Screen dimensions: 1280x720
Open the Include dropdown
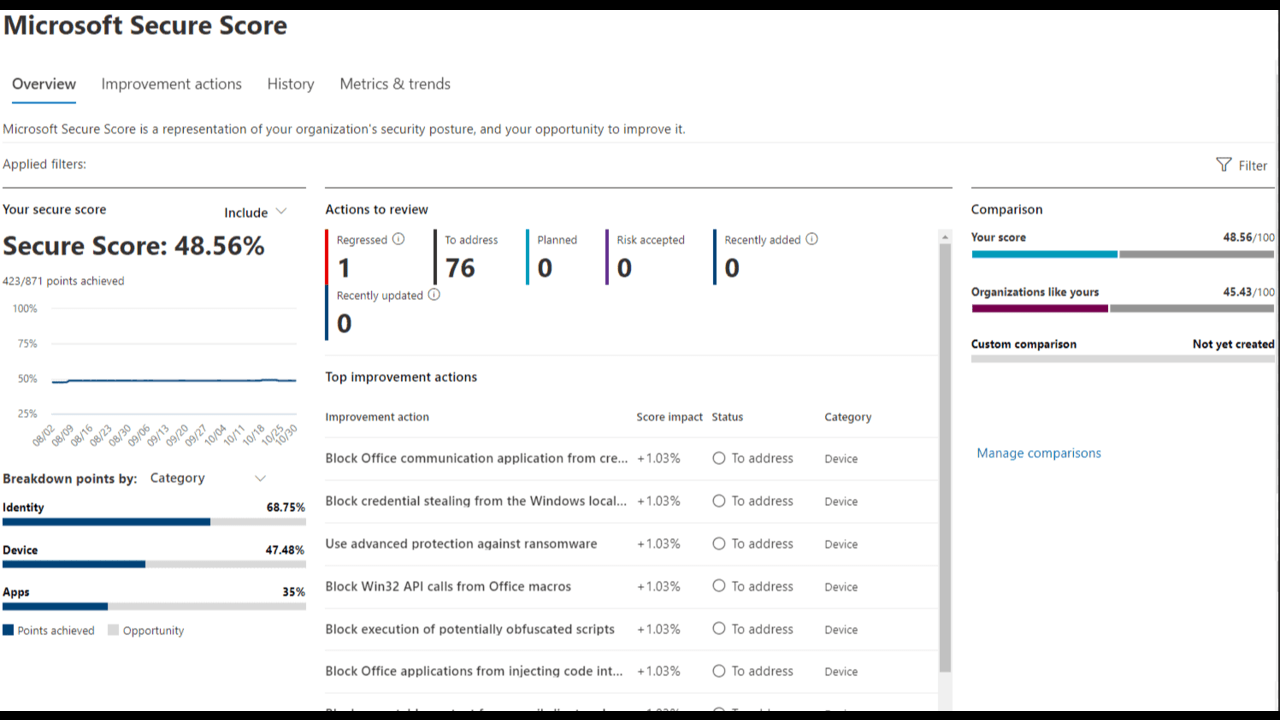(x=256, y=212)
